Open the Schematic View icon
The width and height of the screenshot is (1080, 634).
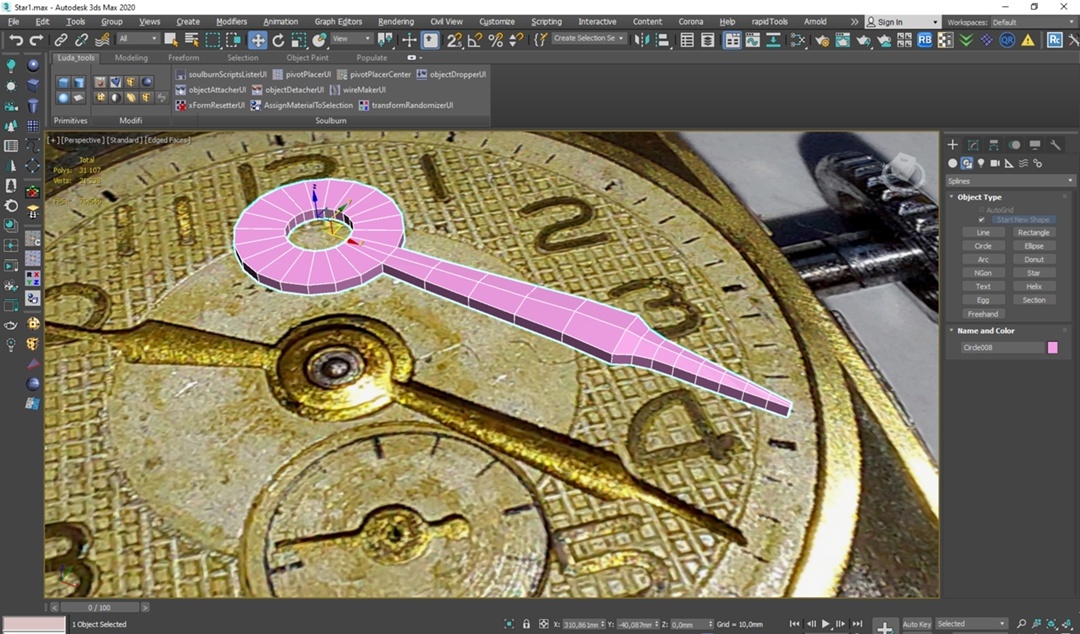(x=773, y=40)
